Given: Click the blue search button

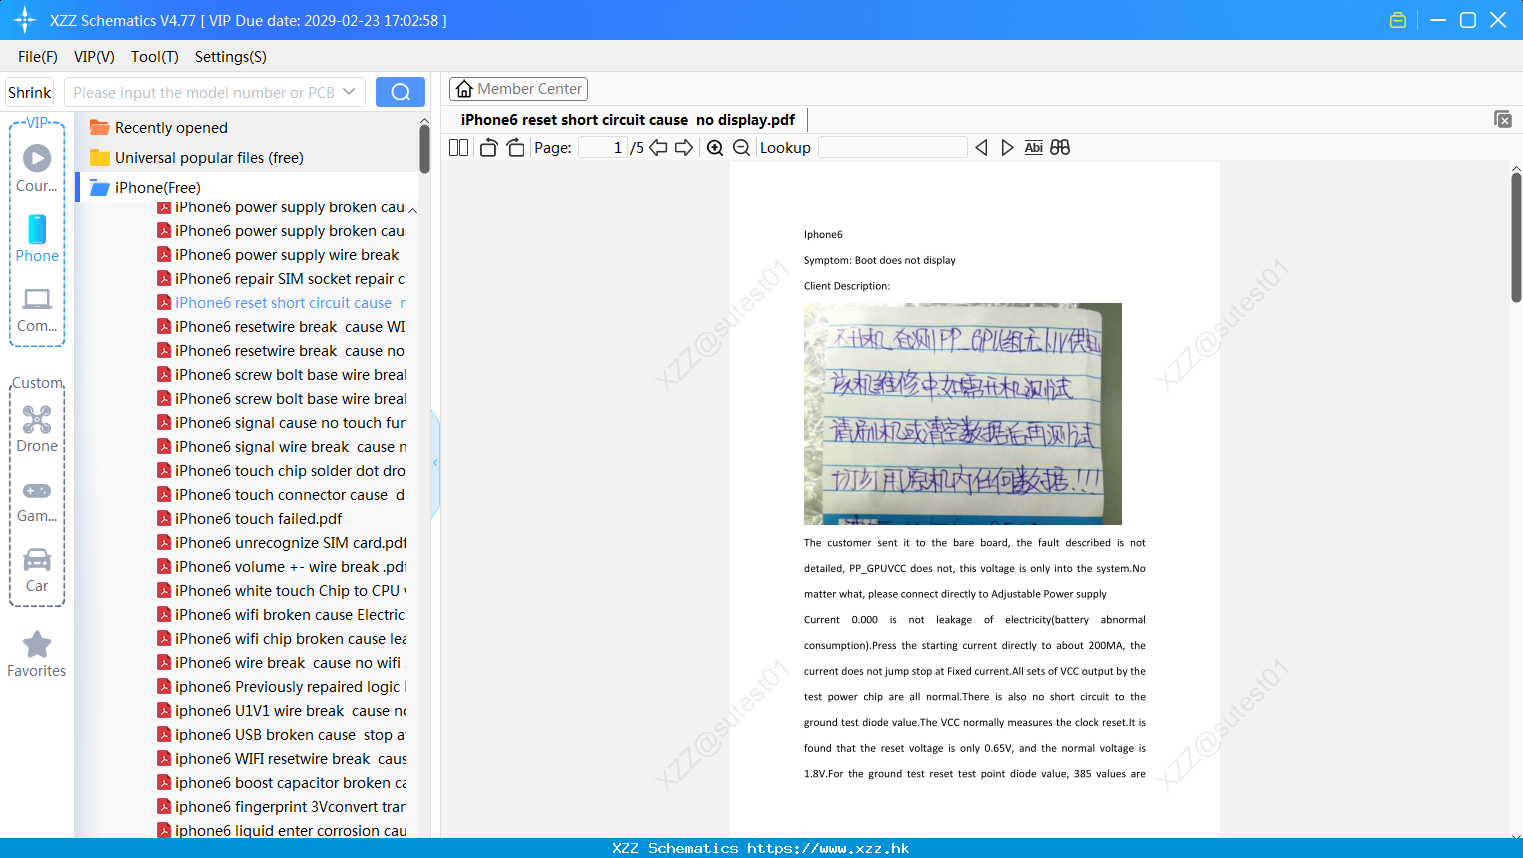Looking at the screenshot, I should point(400,92).
